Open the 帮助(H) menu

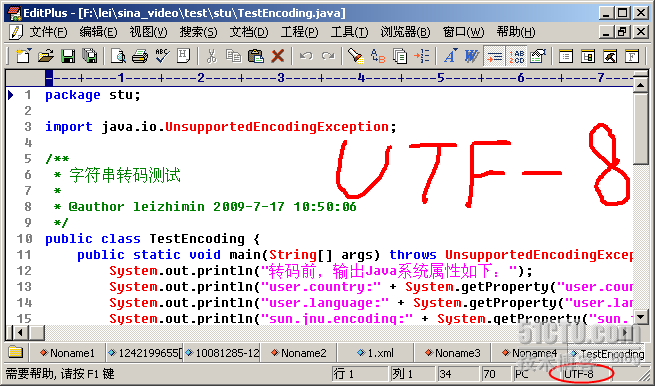516,32
